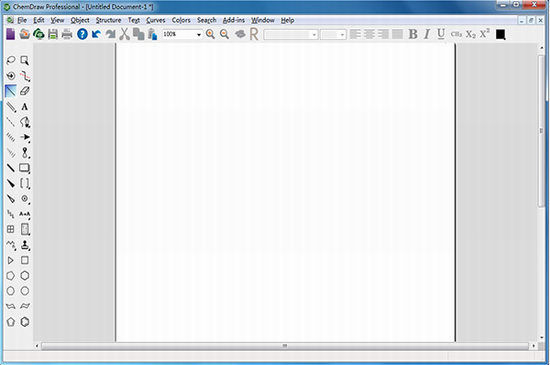Select the Wavy Bond tool
550x365 pixels.
(11, 214)
